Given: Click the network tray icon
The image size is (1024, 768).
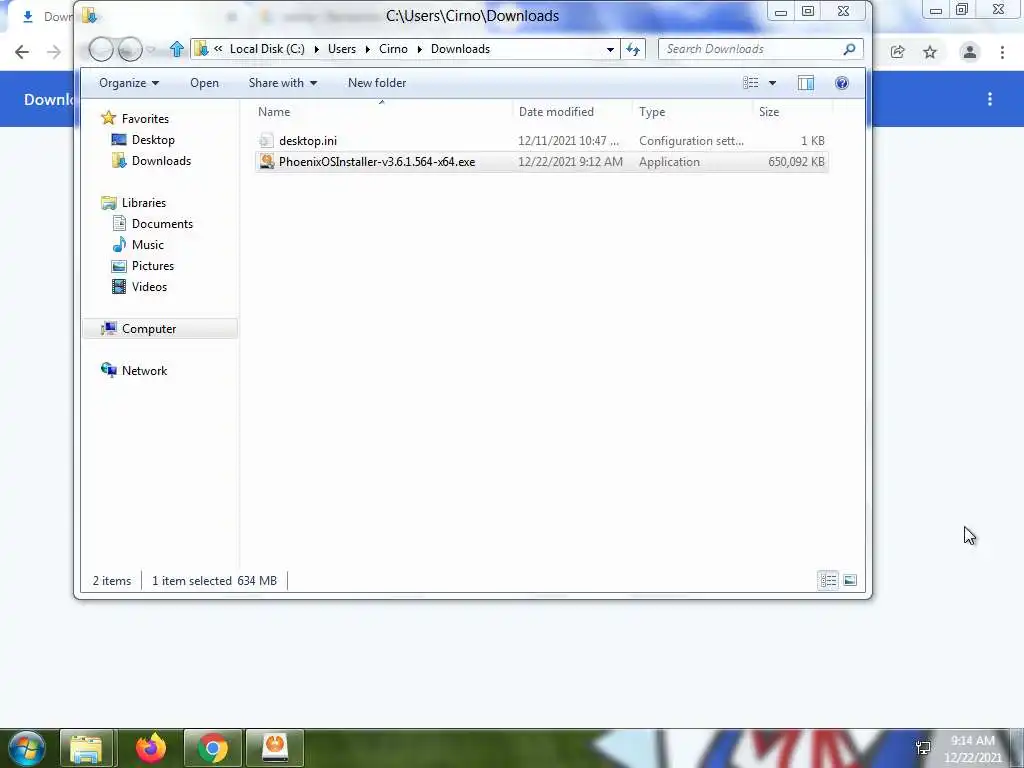Looking at the screenshot, I should pyautogui.click(x=923, y=747).
